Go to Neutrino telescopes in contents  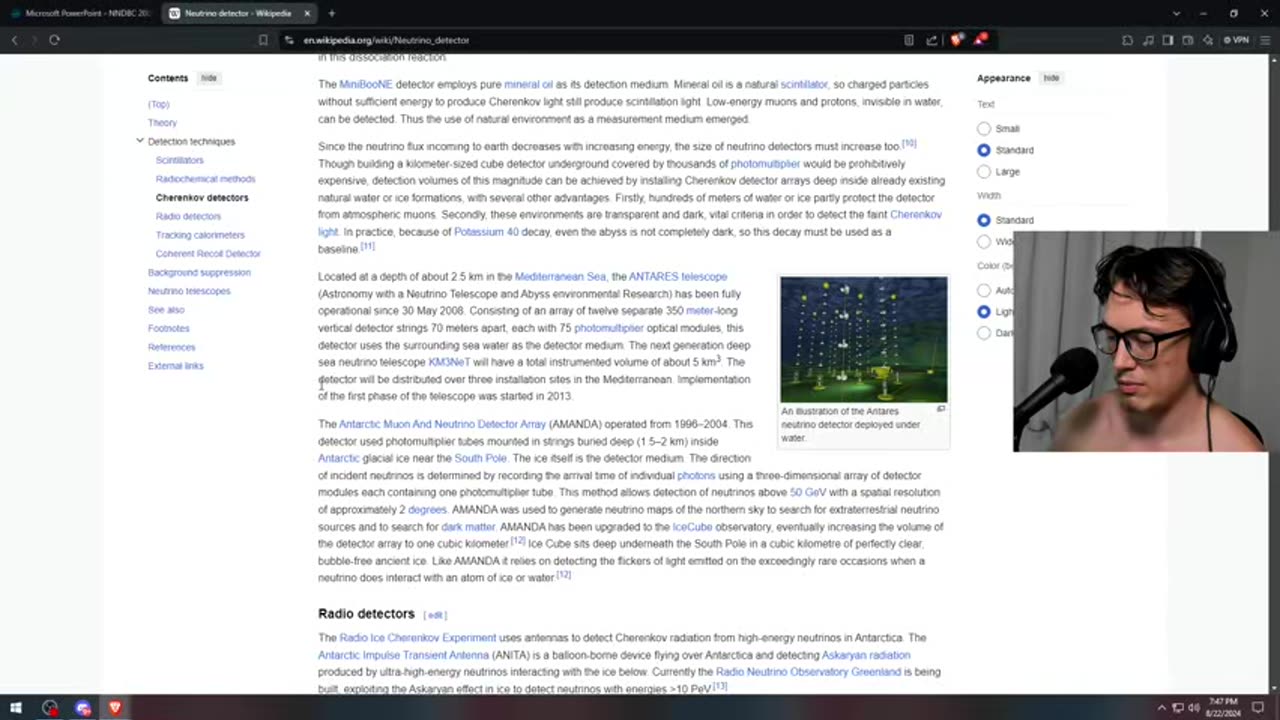pos(189,291)
